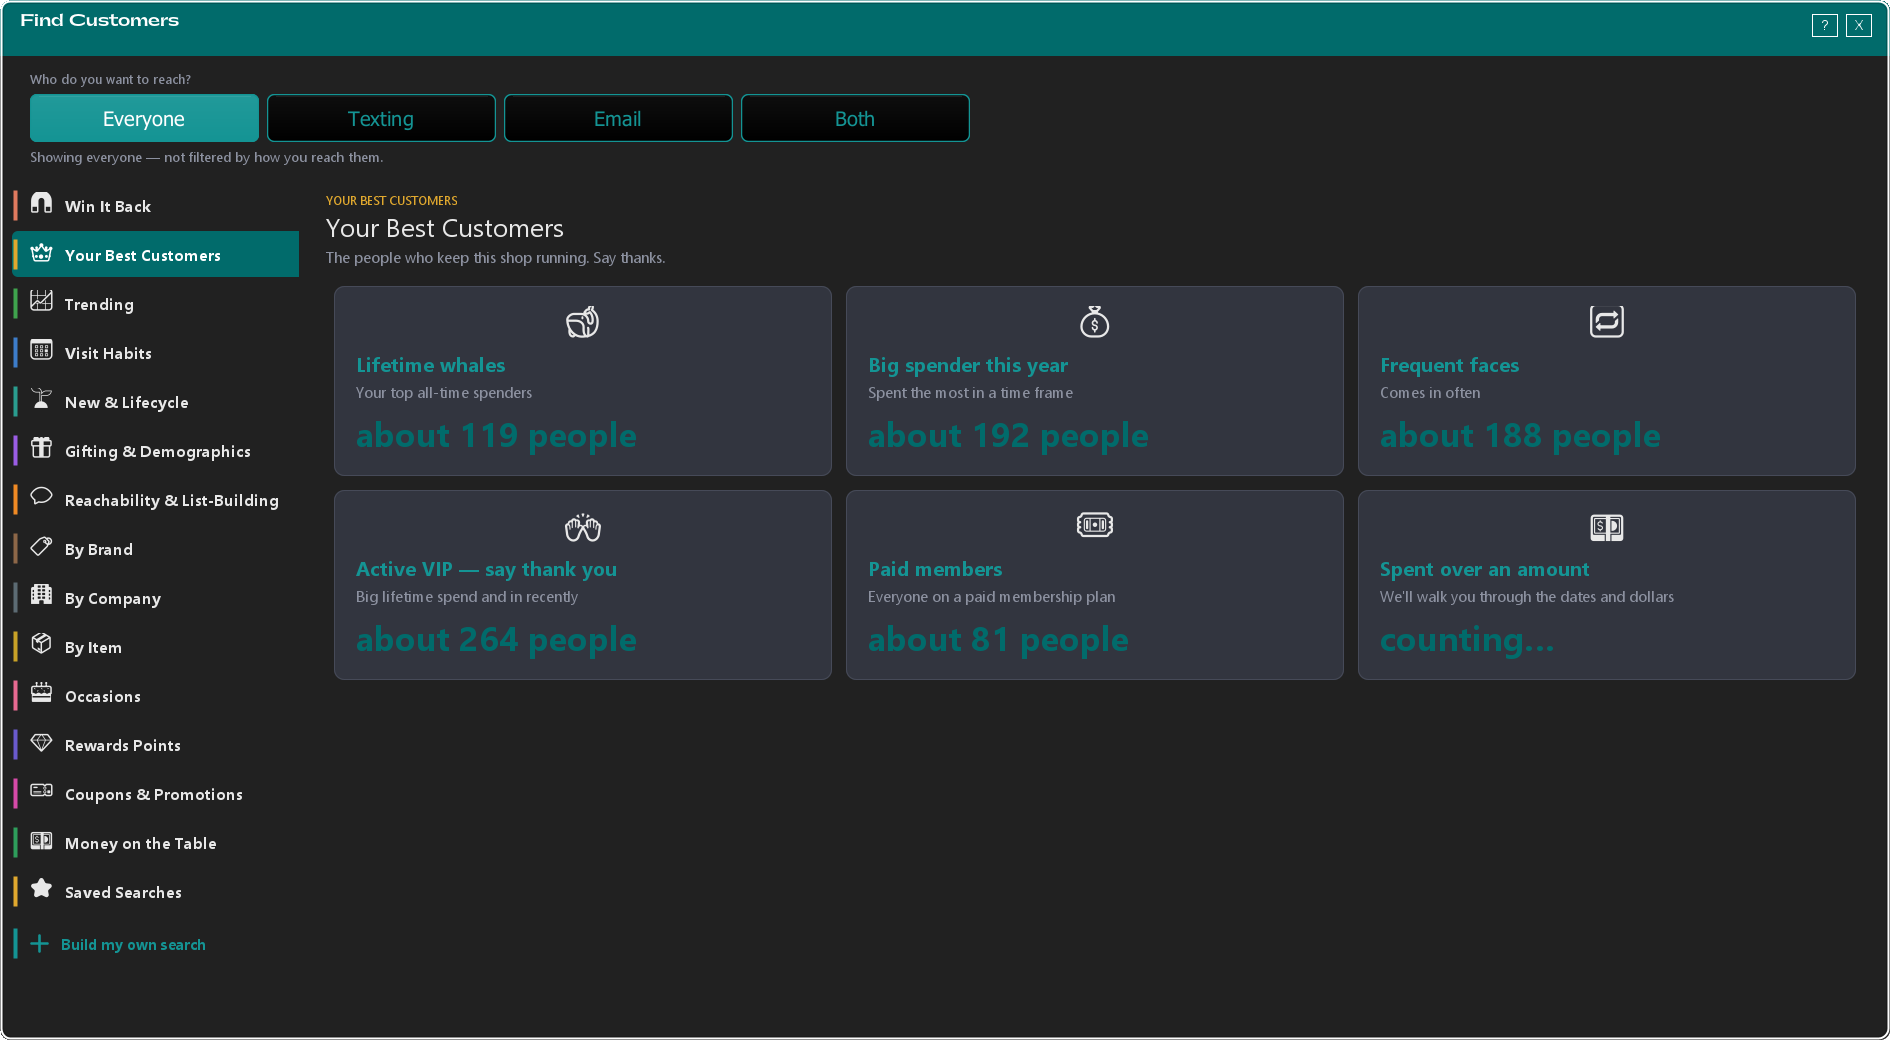1890x1040 pixels.
Task: Click the magnet icon beside Win It Back
Action: pos(41,204)
